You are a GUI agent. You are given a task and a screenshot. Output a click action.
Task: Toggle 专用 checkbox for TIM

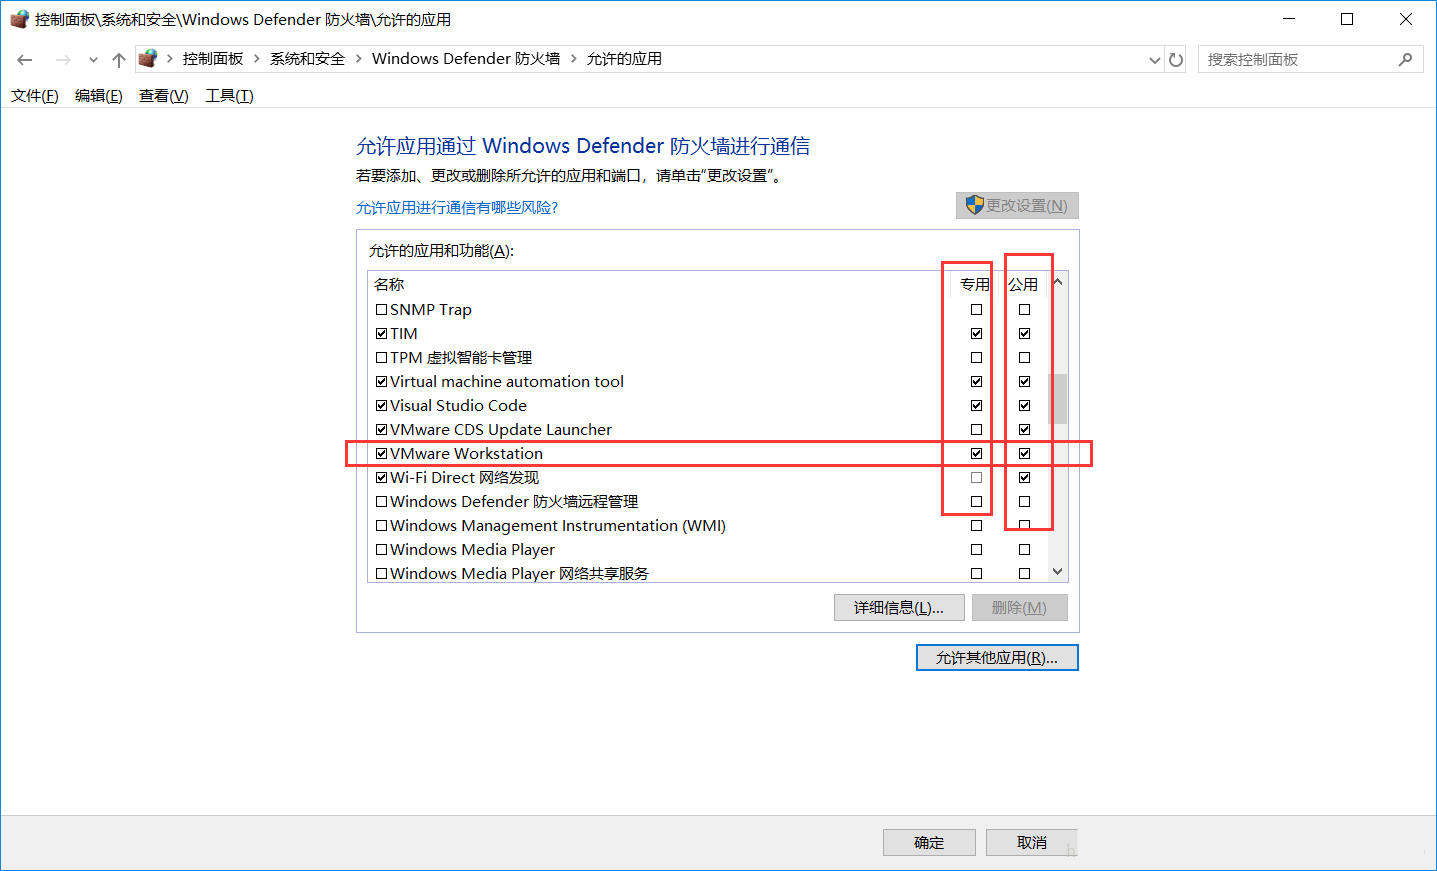pyautogui.click(x=976, y=334)
